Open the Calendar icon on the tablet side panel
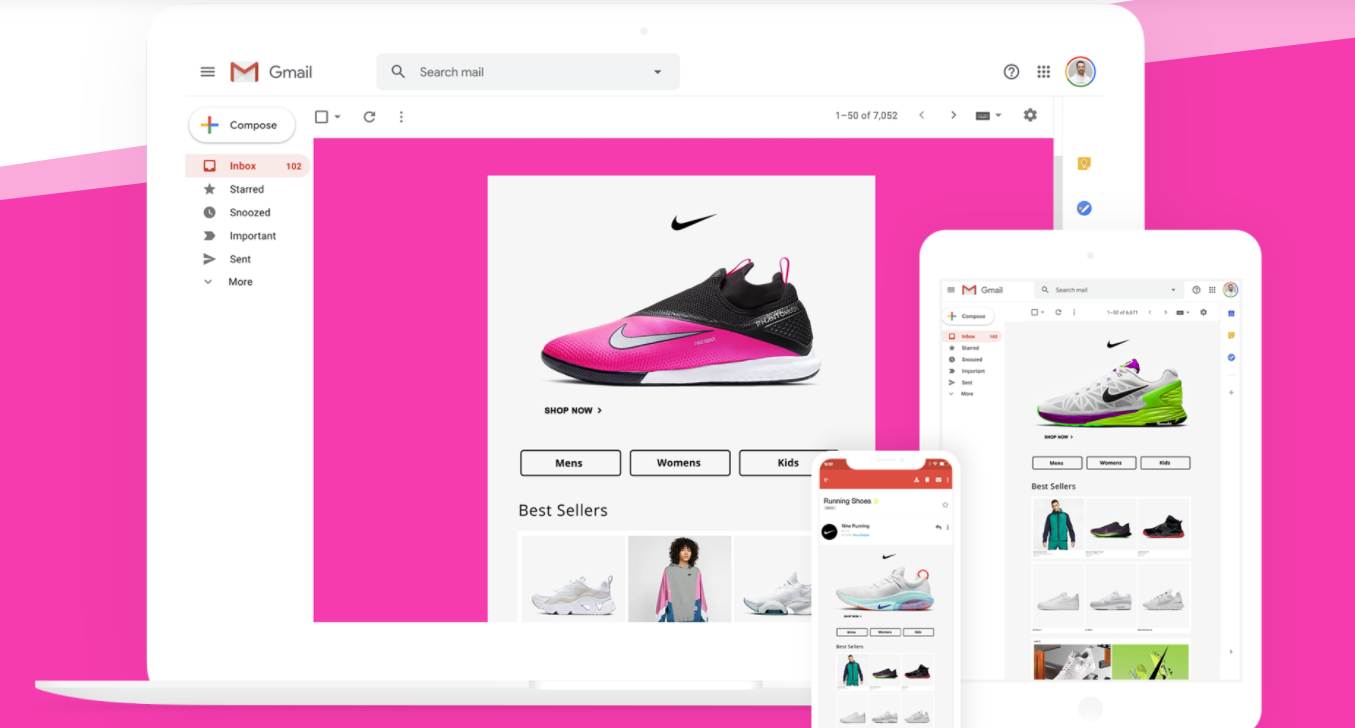The height and width of the screenshot is (728, 1355). [x=1231, y=313]
